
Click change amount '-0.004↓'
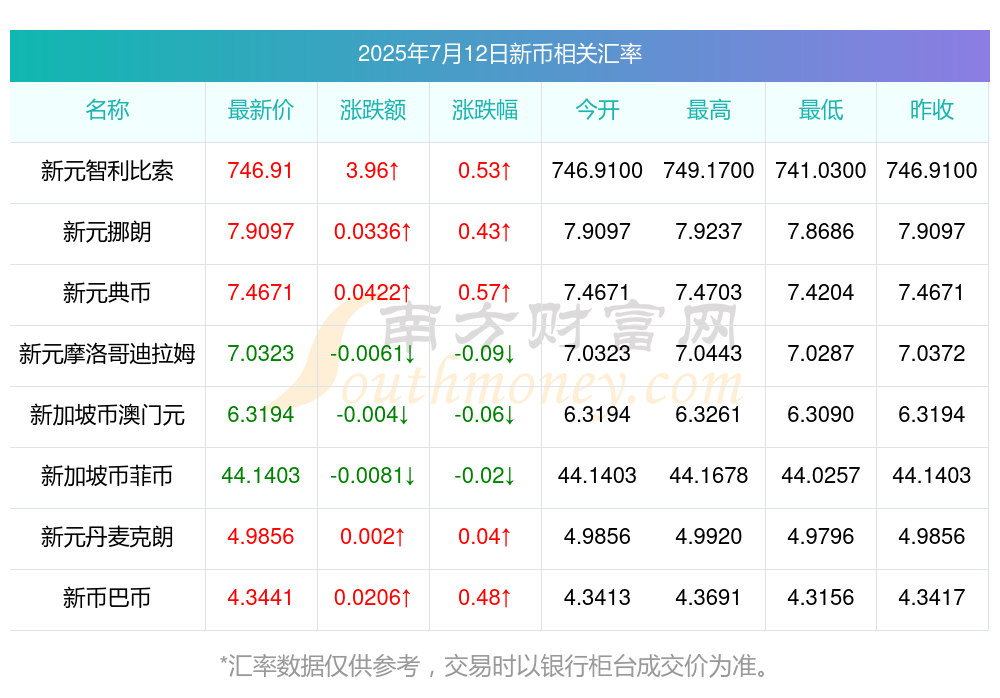click(373, 415)
